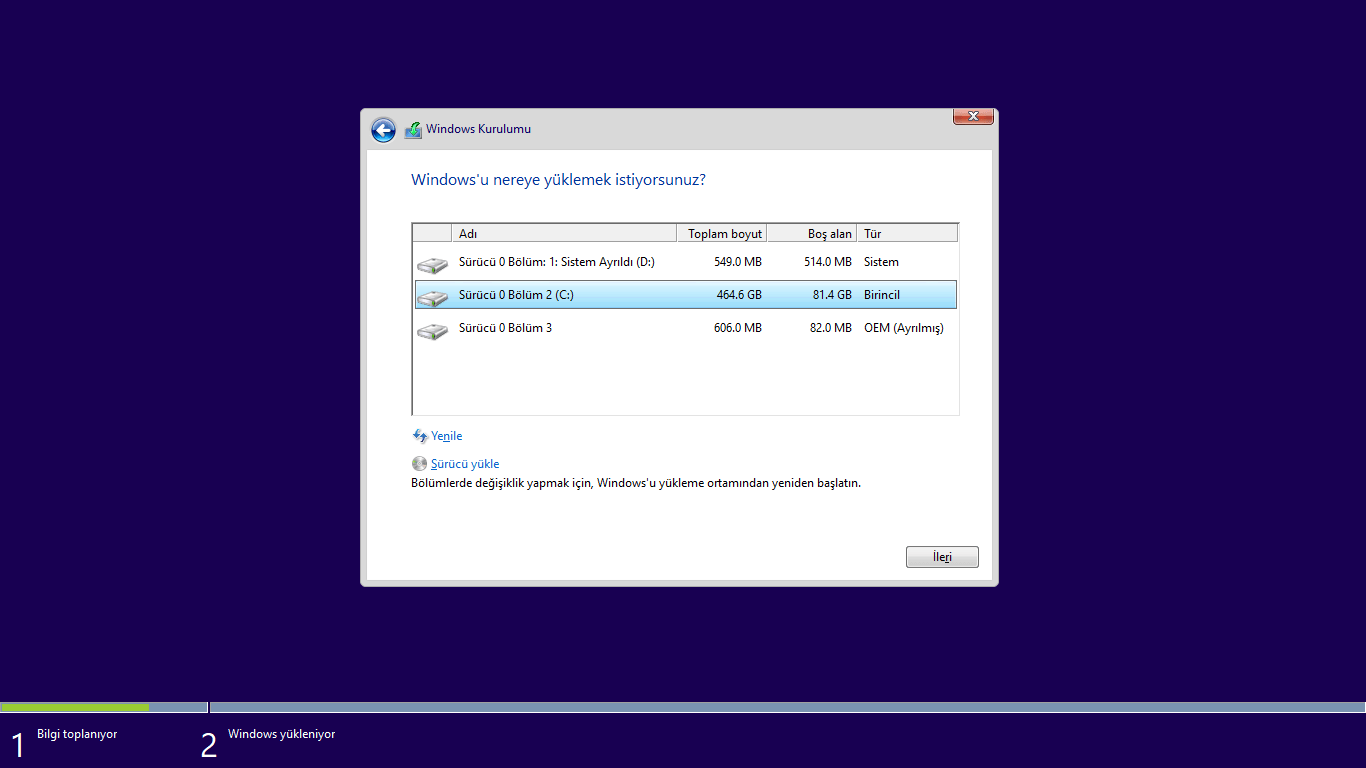
Task: Sort partitions by the Adı column header
Action: (564, 233)
